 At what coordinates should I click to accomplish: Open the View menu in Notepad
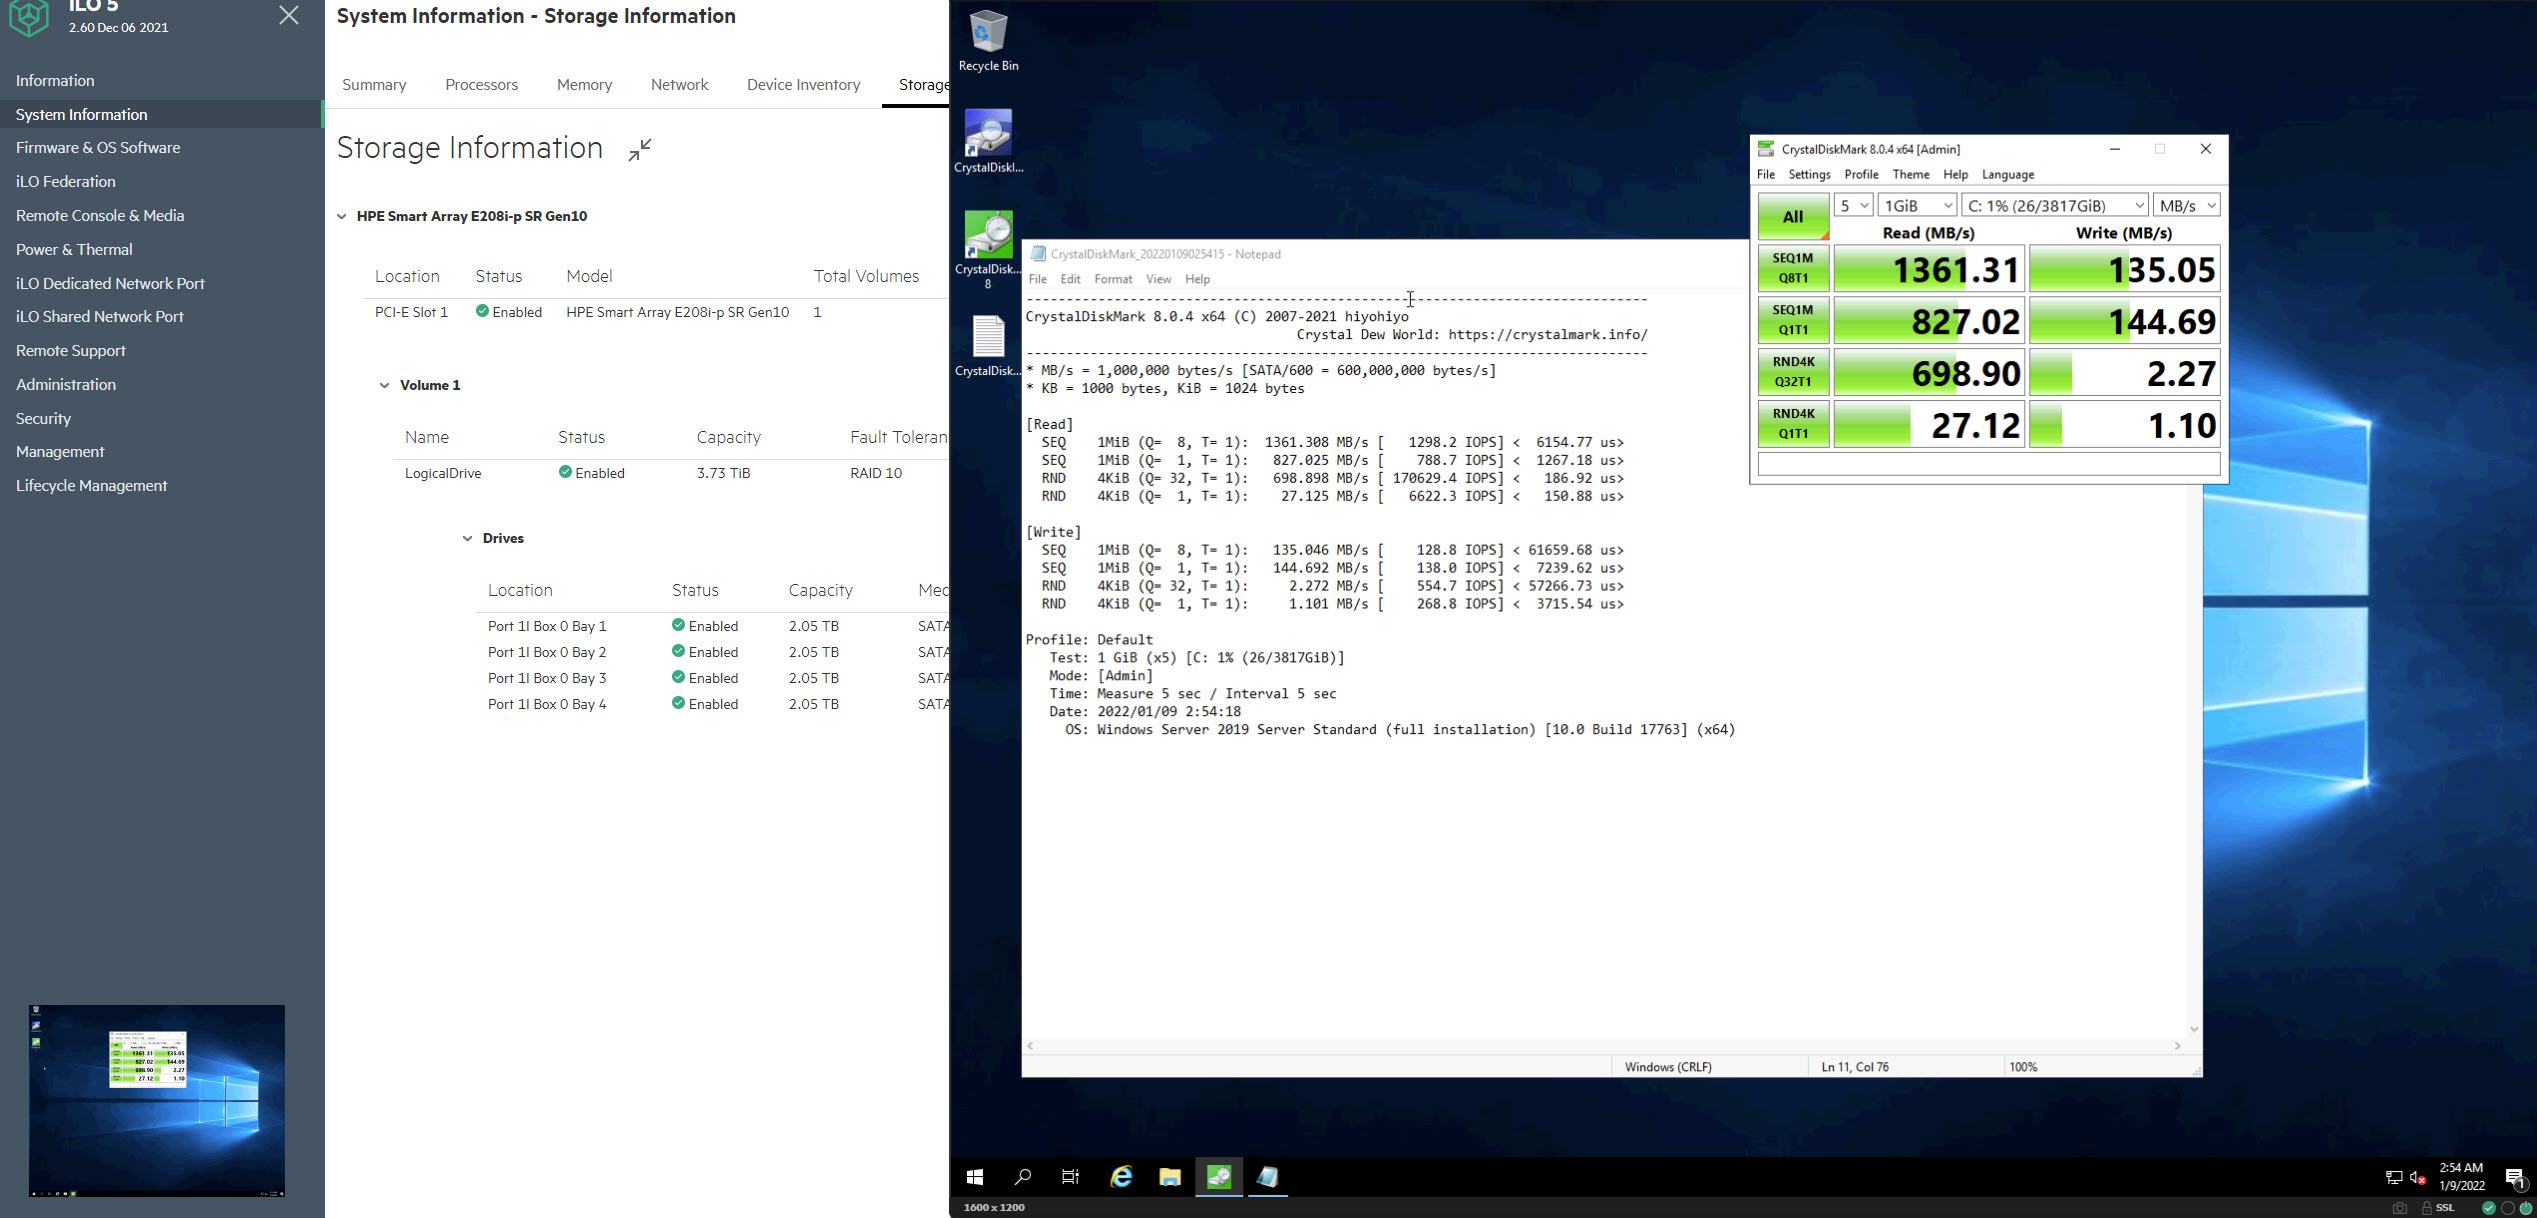tap(1158, 279)
